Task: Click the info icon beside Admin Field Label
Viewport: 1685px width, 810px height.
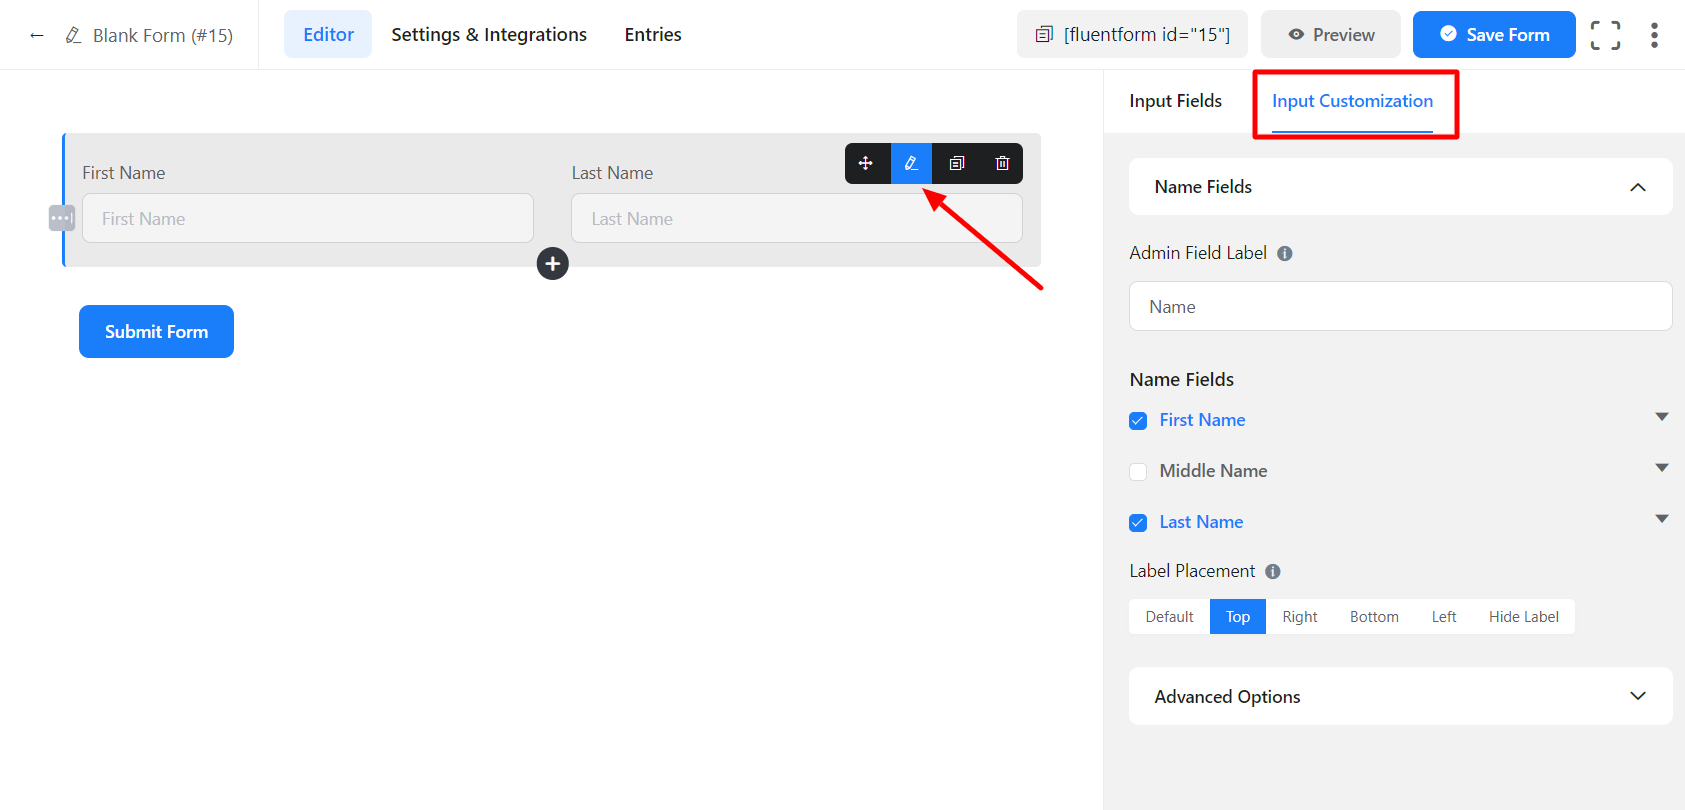Action: (x=1285, y=254)
